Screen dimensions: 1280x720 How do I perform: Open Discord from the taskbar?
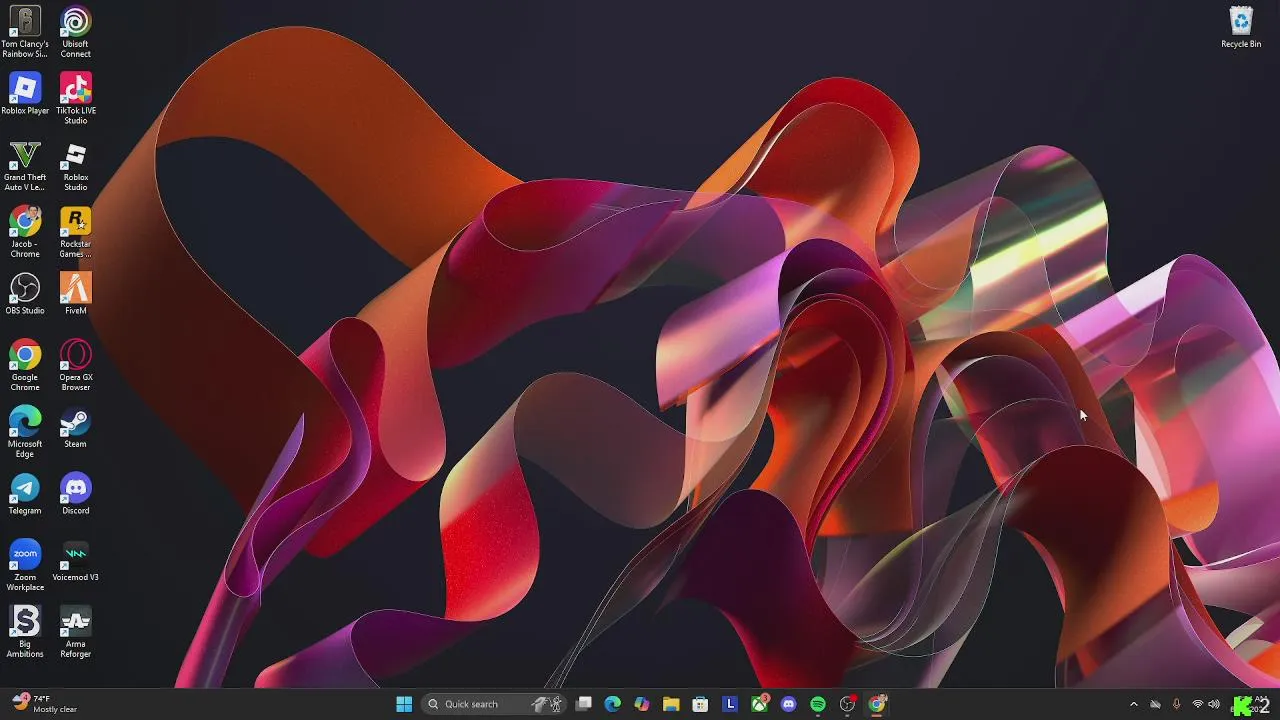(x=788, y=704)
